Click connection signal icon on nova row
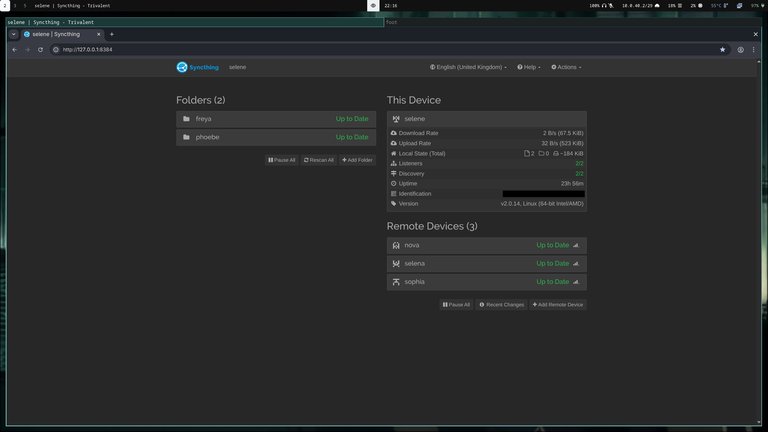 click(x=576, y=245)
